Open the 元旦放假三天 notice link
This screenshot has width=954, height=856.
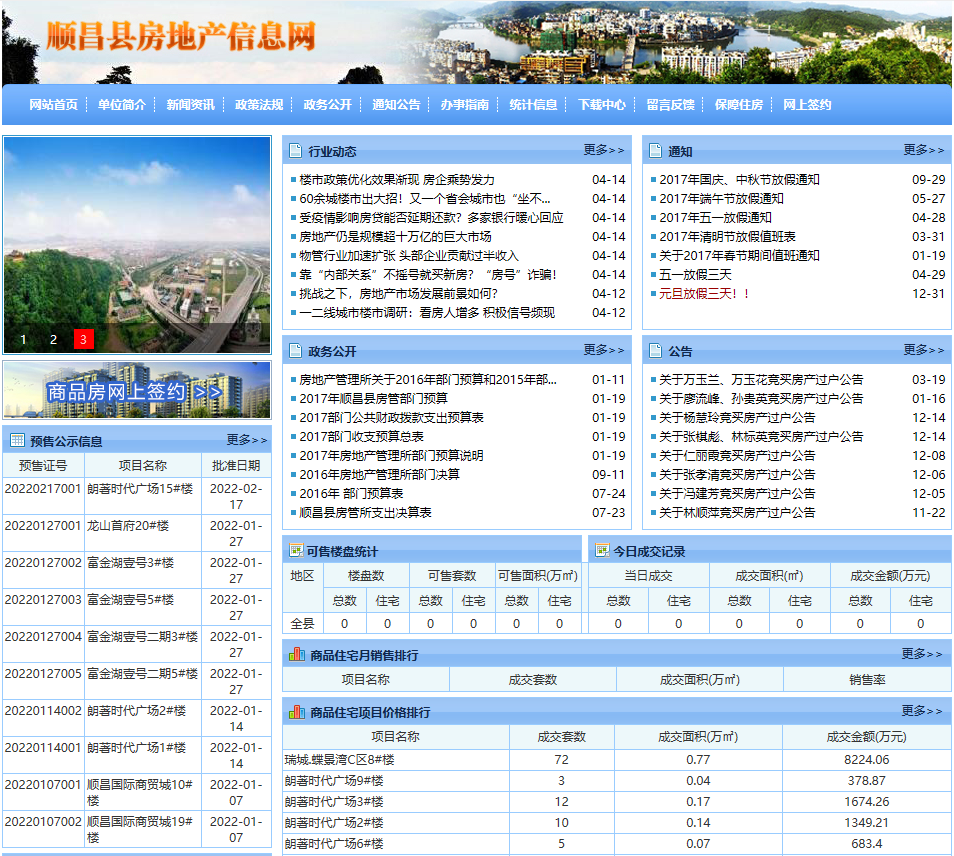tap(704, 294)
